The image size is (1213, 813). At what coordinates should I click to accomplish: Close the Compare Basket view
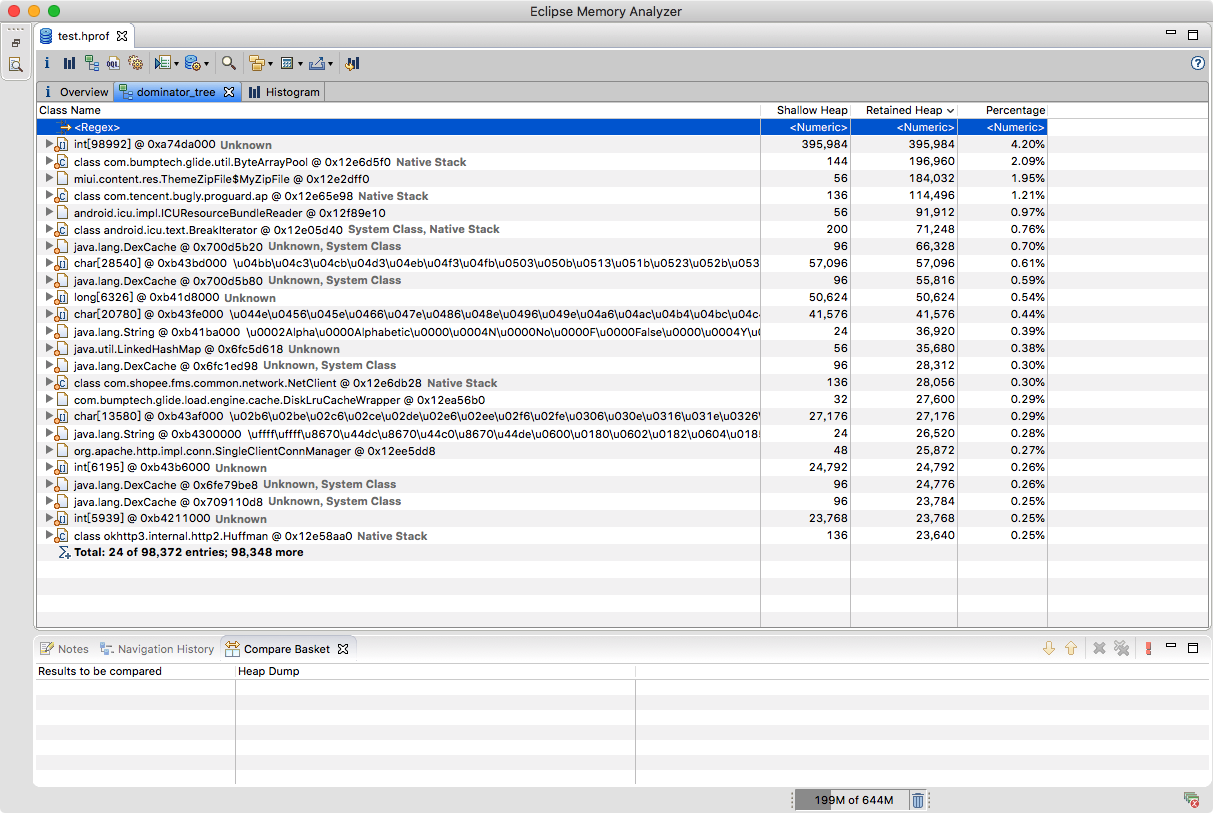[x=343, y=649]
